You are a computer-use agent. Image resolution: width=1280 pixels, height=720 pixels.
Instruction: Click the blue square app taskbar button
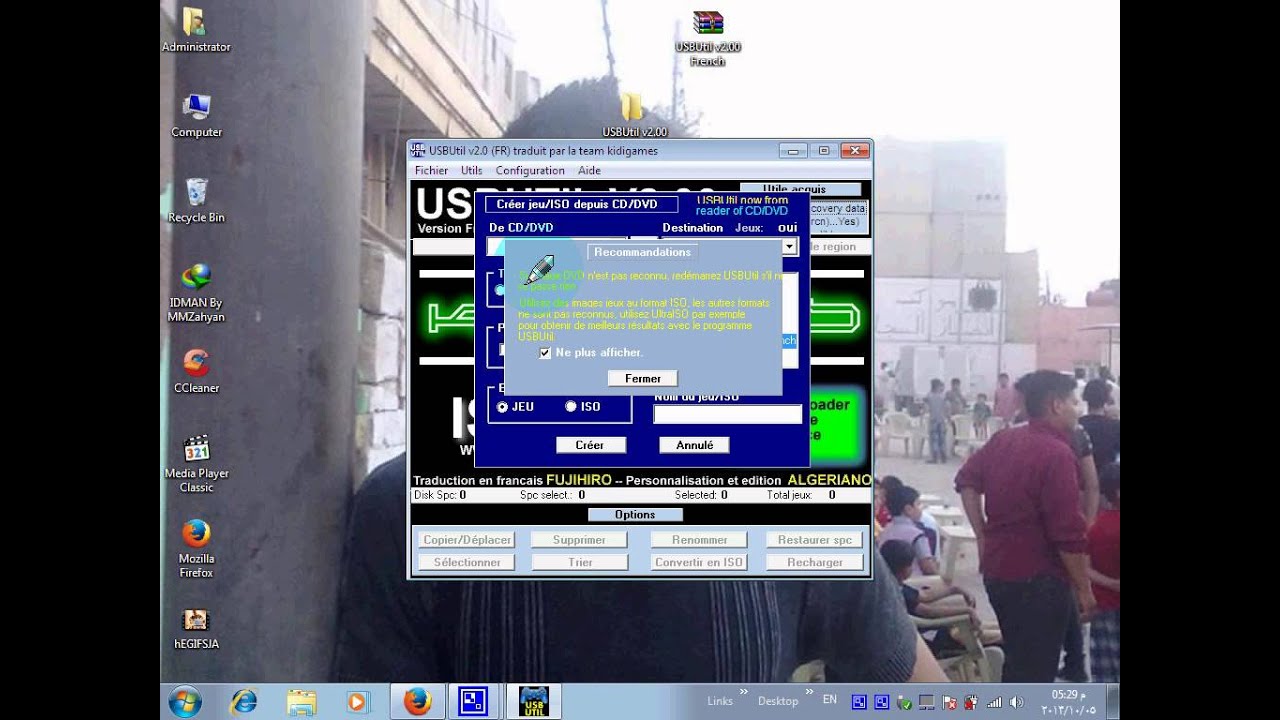472,702
